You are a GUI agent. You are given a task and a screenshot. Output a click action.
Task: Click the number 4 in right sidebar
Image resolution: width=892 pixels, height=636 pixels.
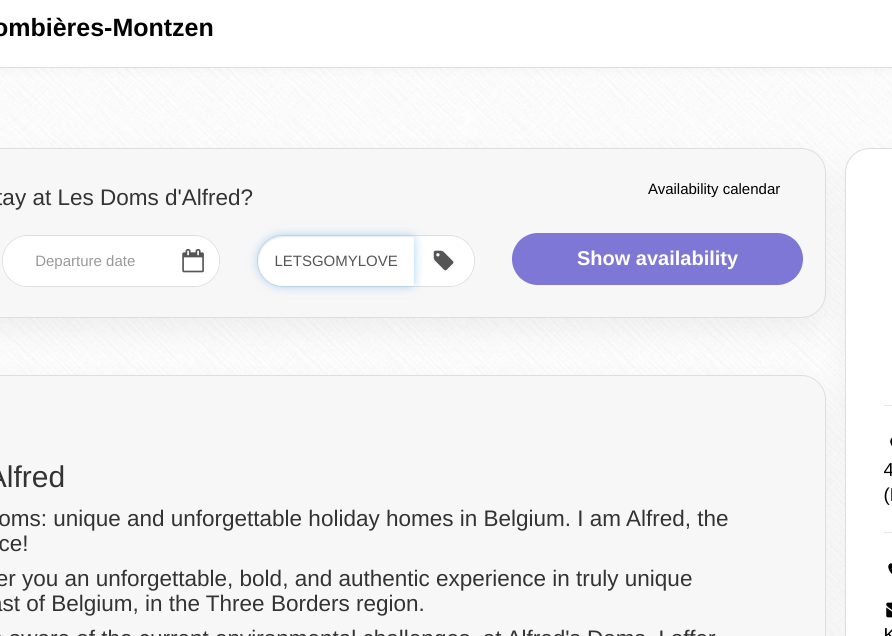pos(887,470)
